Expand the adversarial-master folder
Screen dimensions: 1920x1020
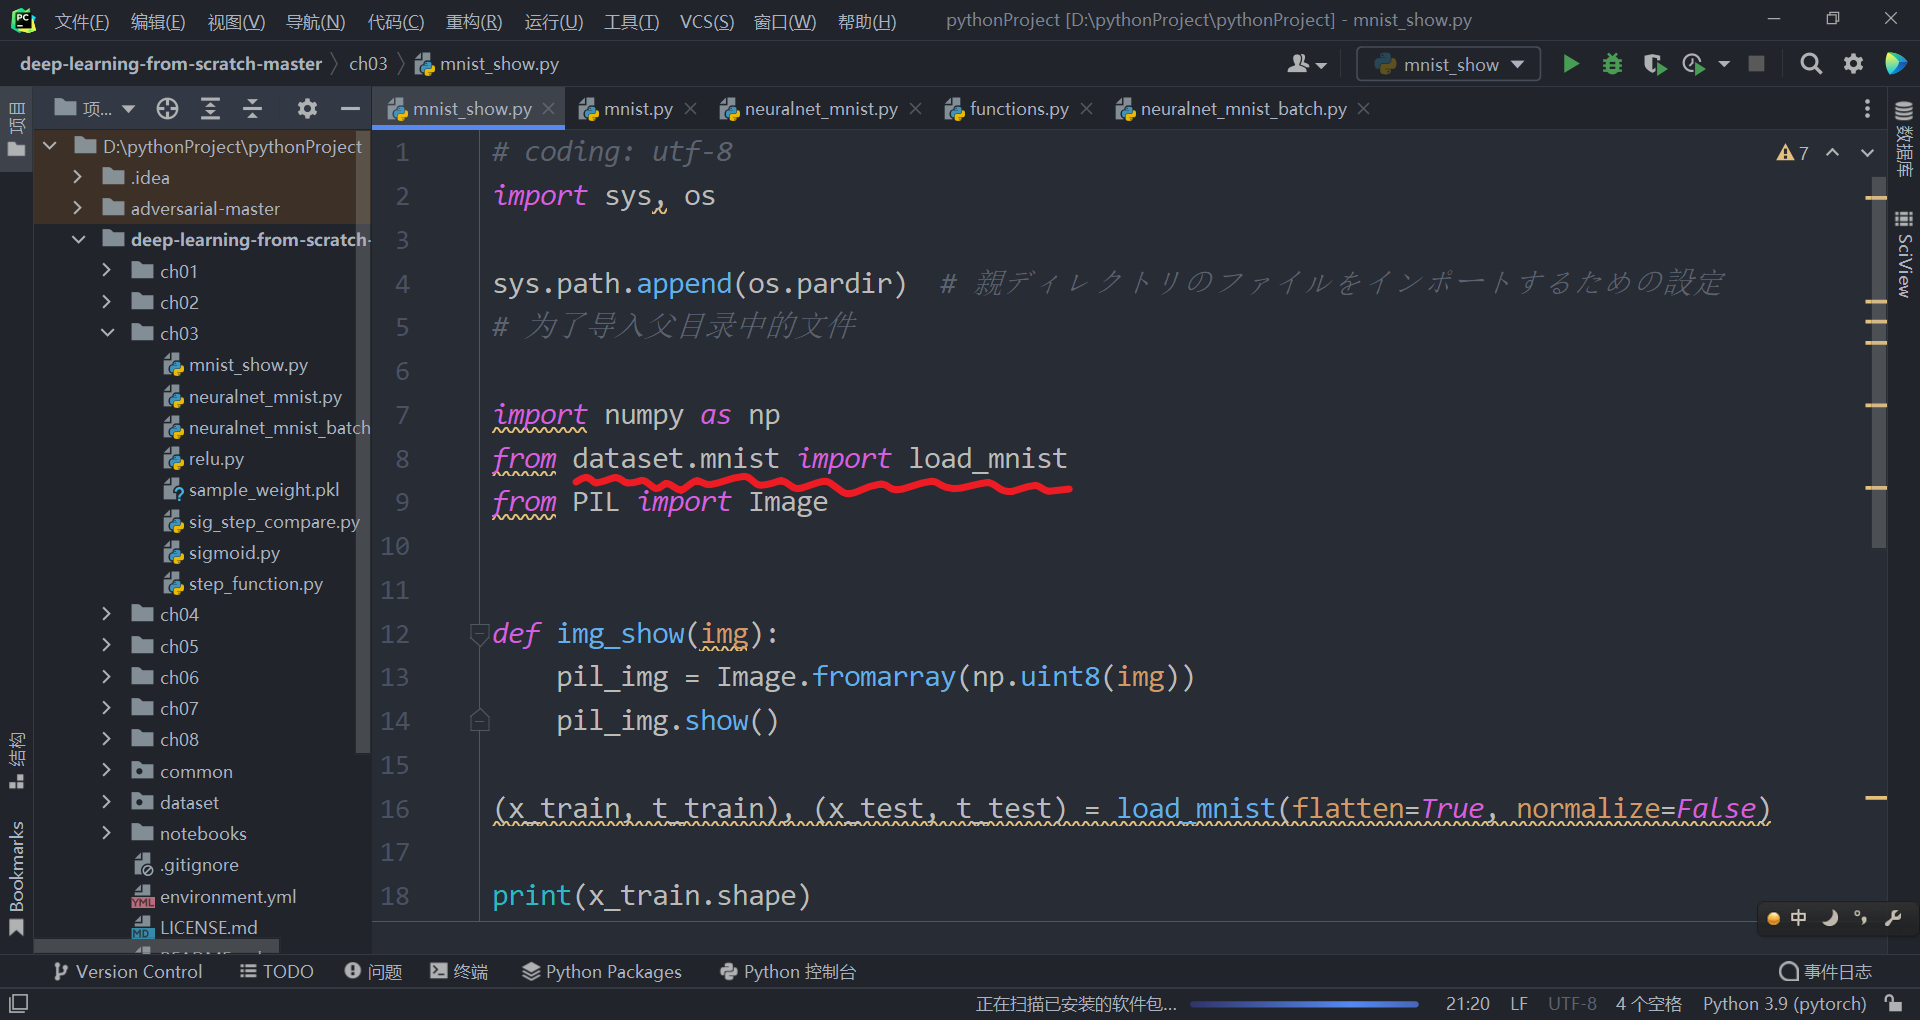pos(78,208)
